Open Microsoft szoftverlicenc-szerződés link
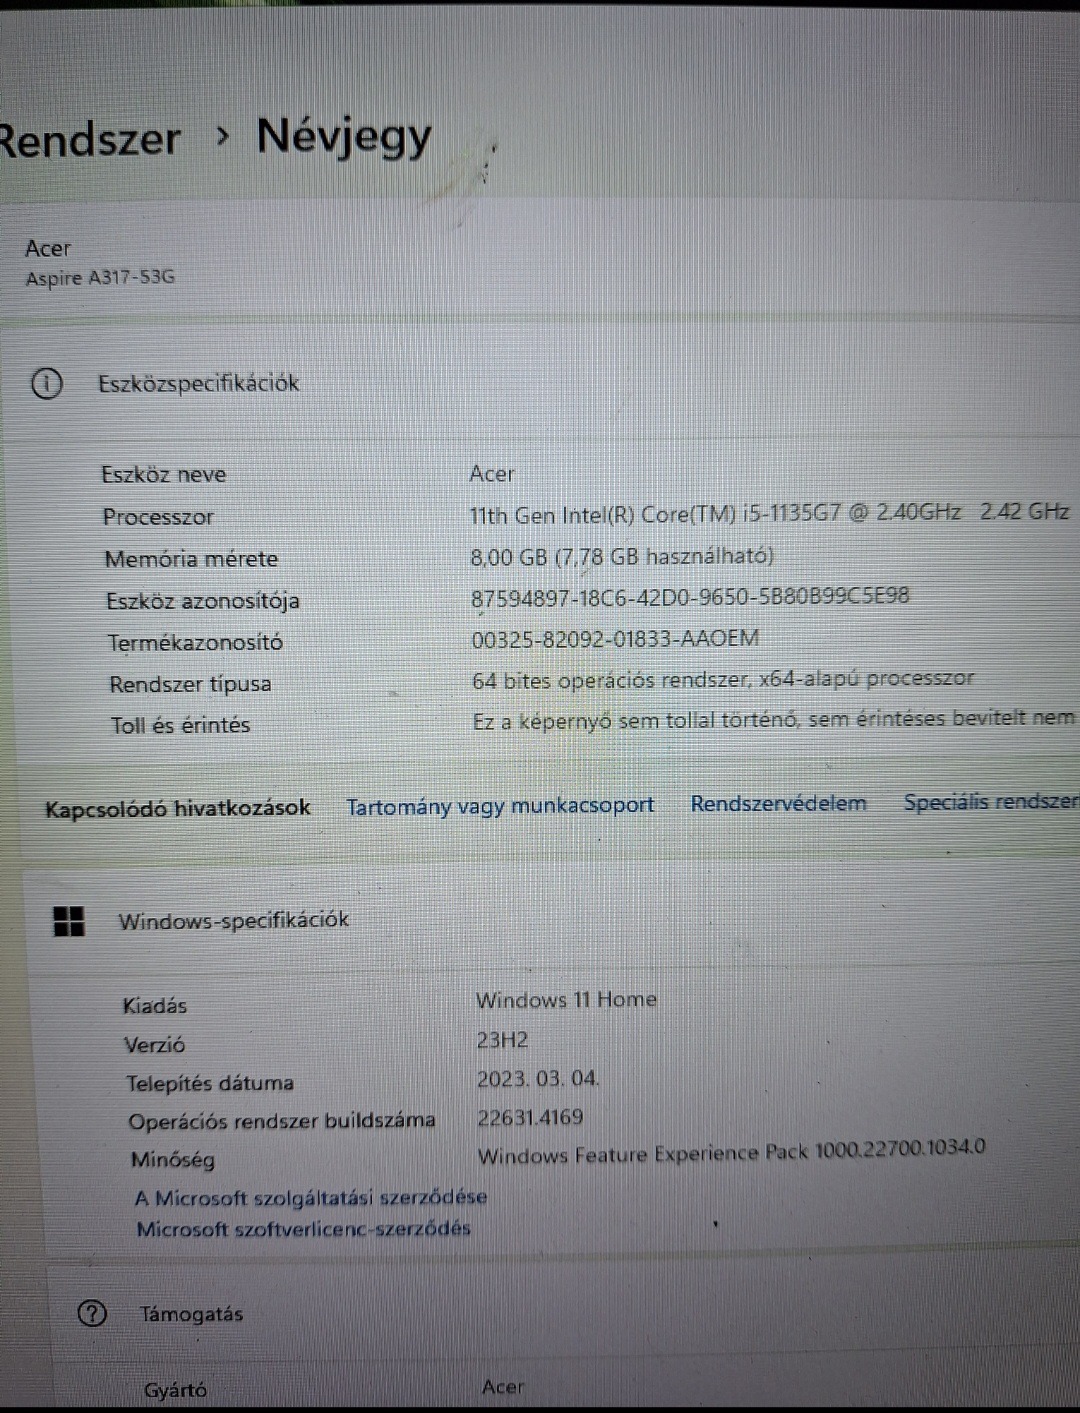1080x1413 pixels. tap(303, 1229)
